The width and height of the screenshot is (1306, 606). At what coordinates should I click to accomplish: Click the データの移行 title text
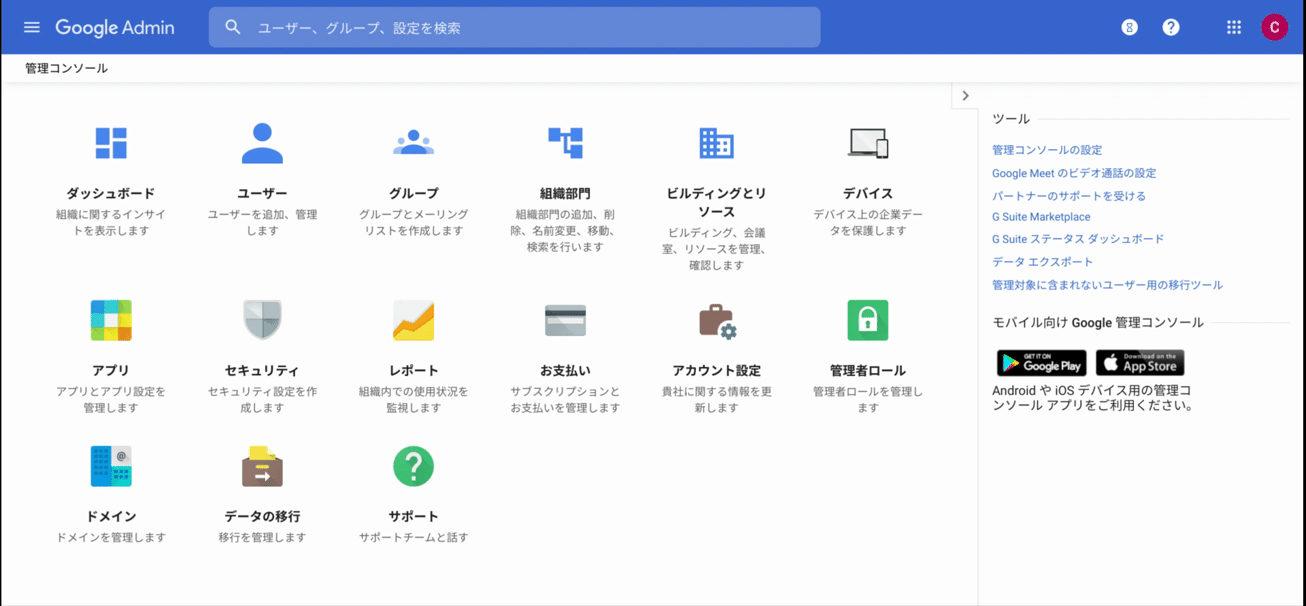pyautogui.click(x=262, y=516)
